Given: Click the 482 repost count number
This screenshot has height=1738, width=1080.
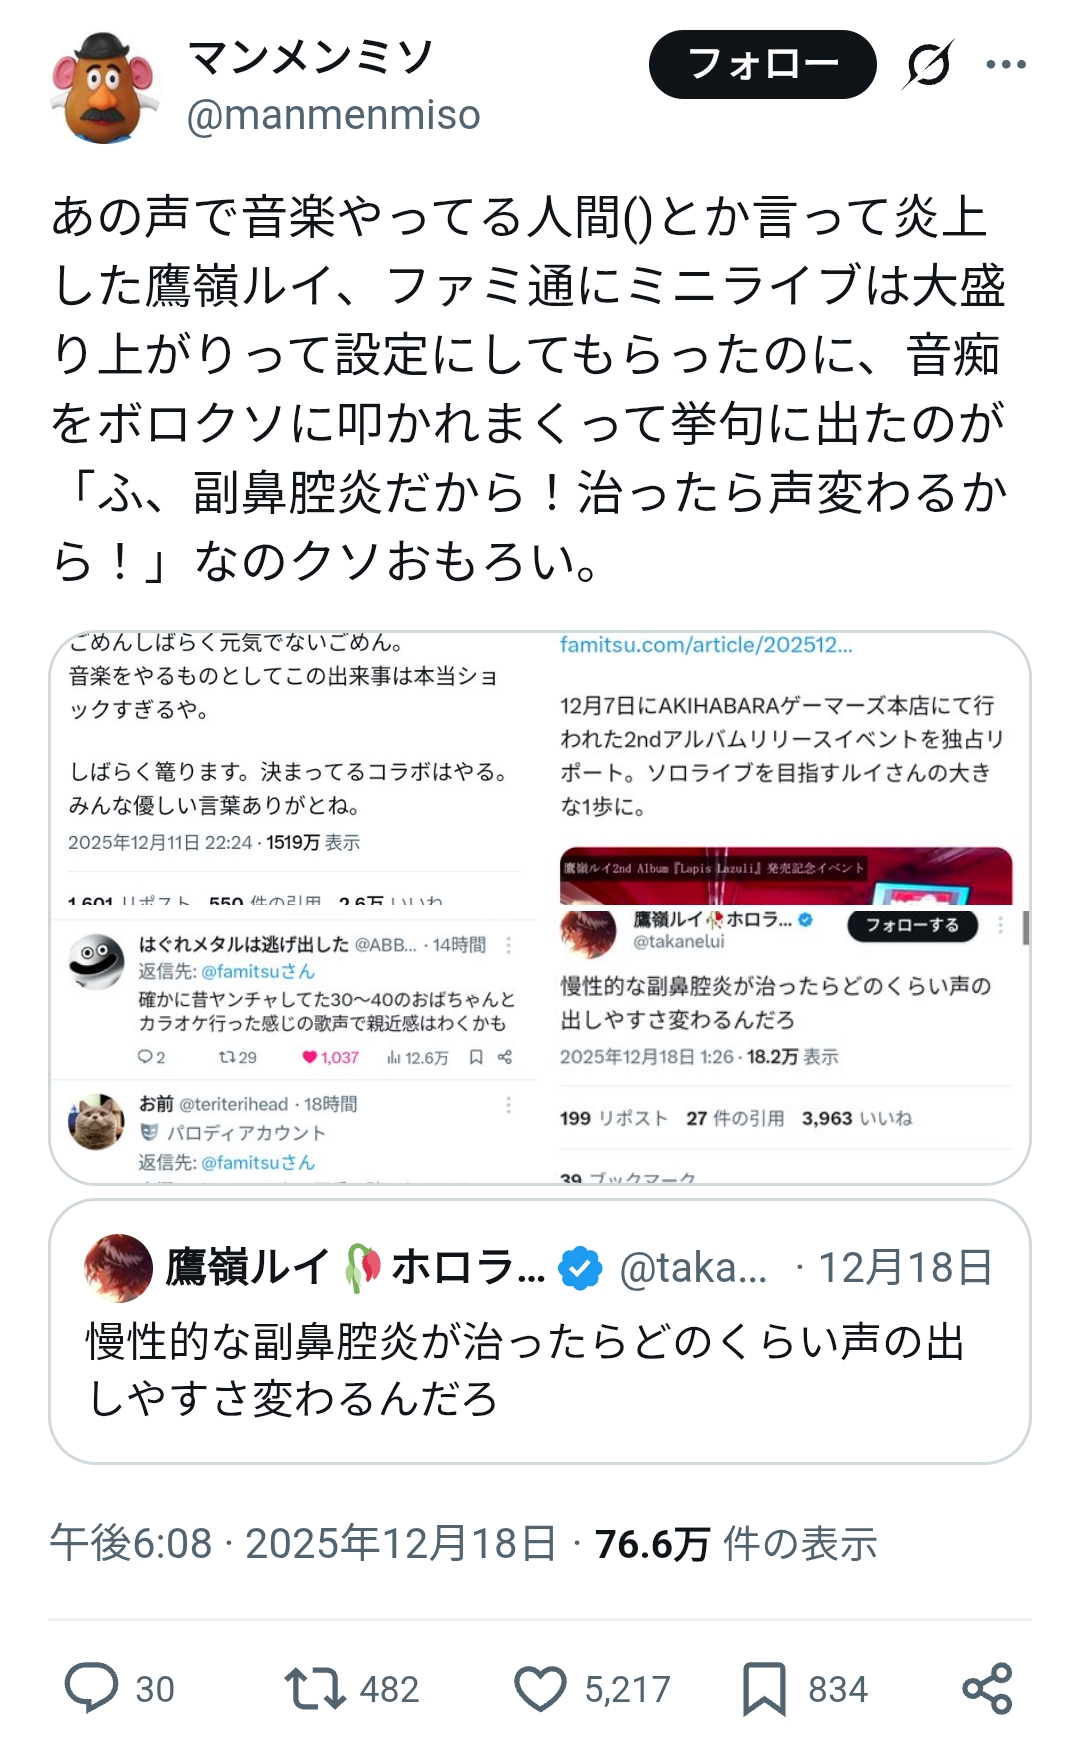Looking at the screenshot, I should click(x=389, y=1689).
